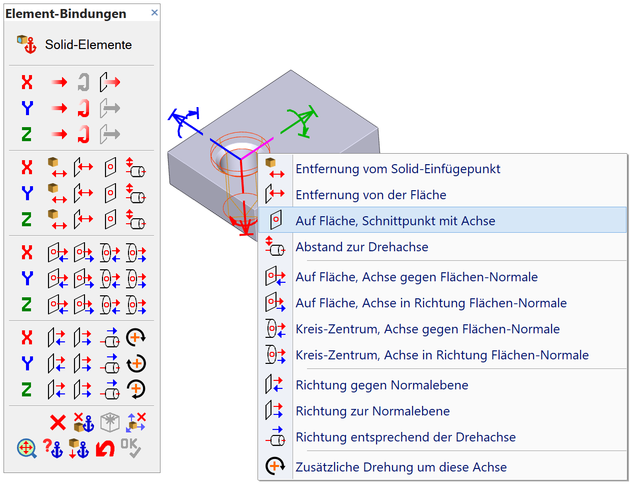Screen dimensions: 632x485
Task: Click X-row straight red arrow icon
Action: coord(59,81)
